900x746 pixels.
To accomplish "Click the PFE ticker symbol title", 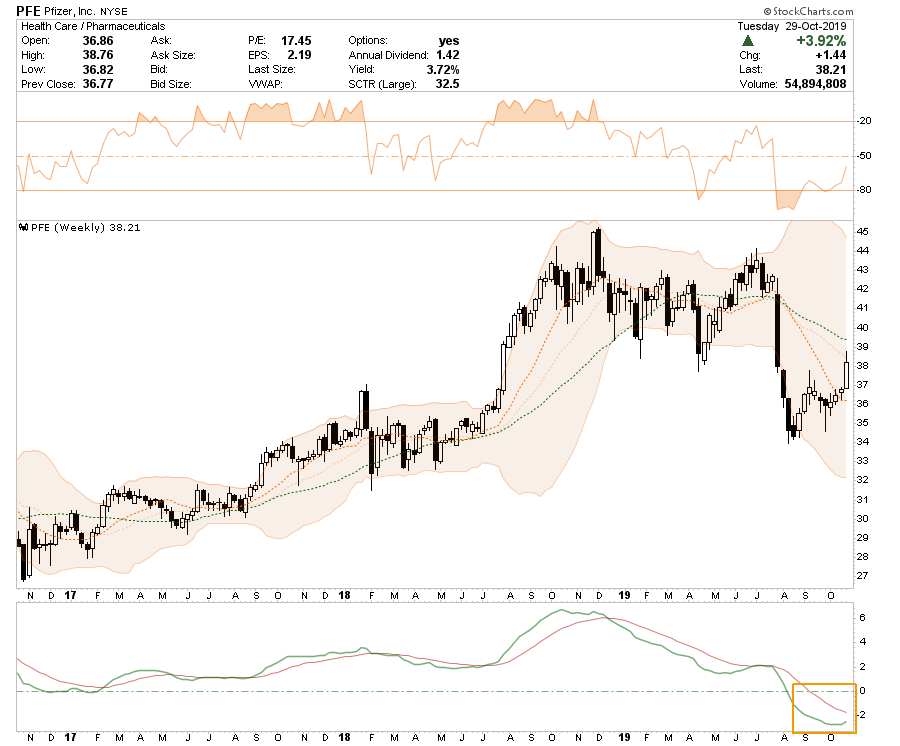I will (x=28, y=11).
